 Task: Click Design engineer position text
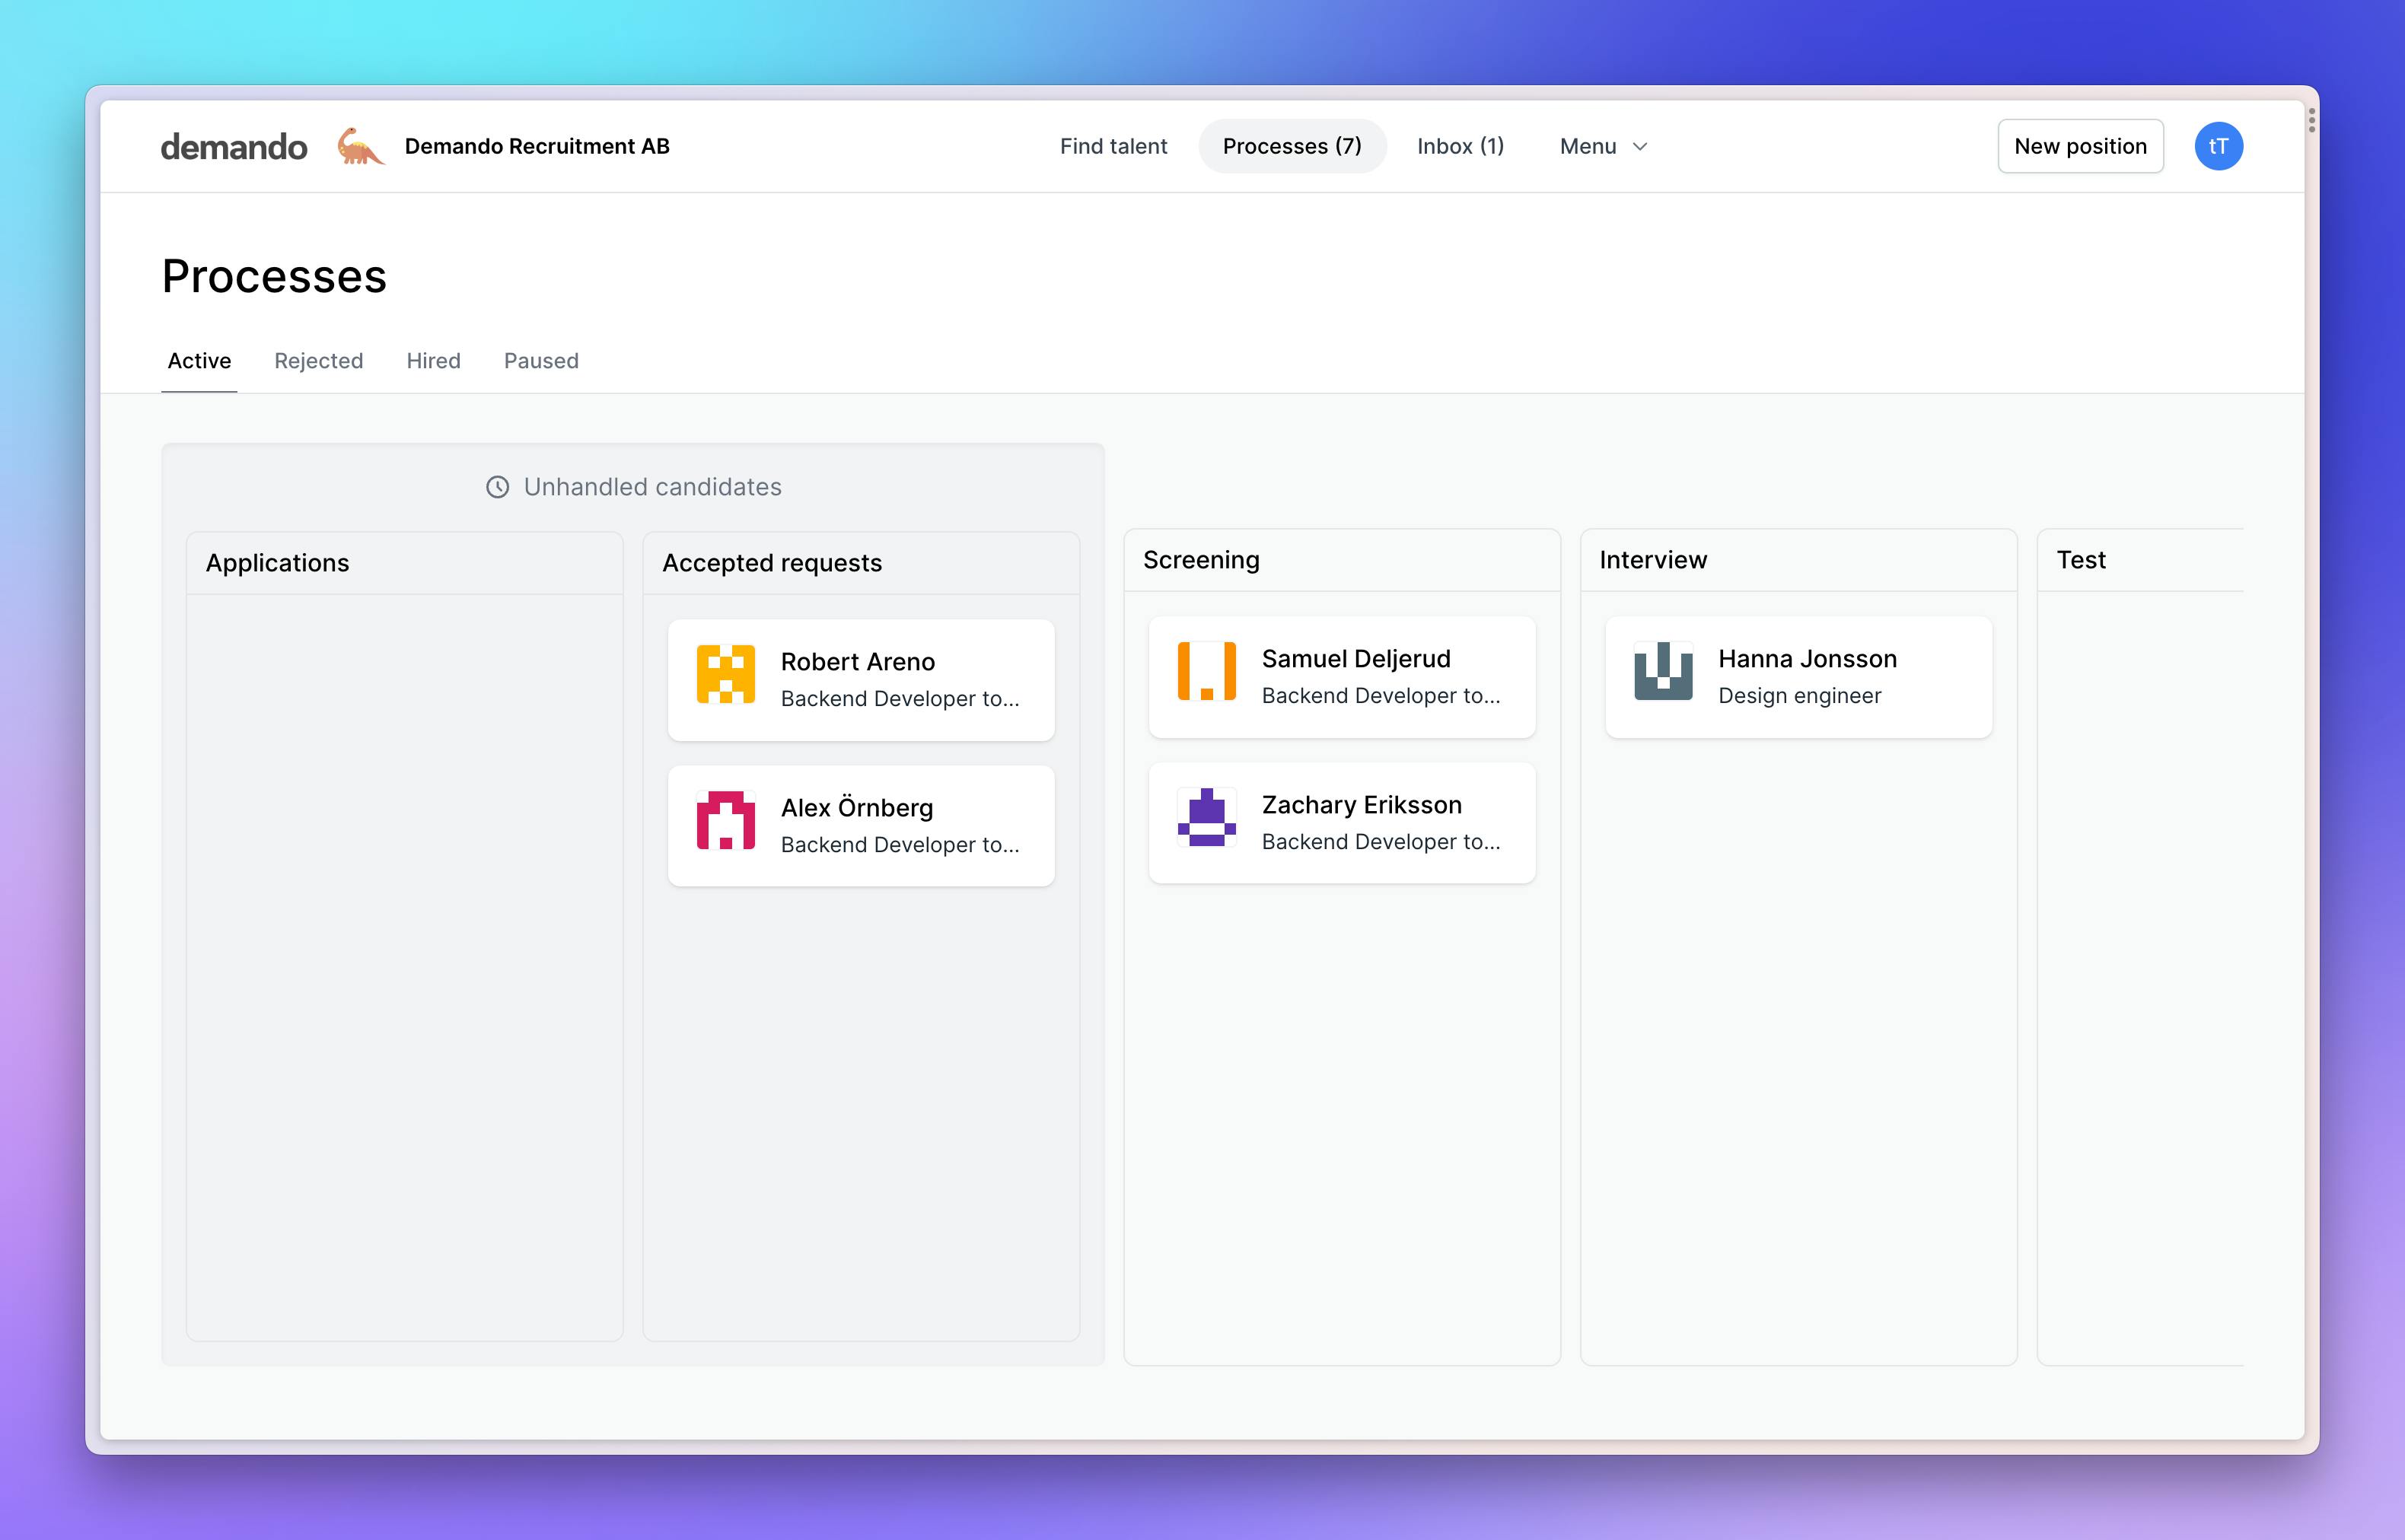click(1799, 696)
